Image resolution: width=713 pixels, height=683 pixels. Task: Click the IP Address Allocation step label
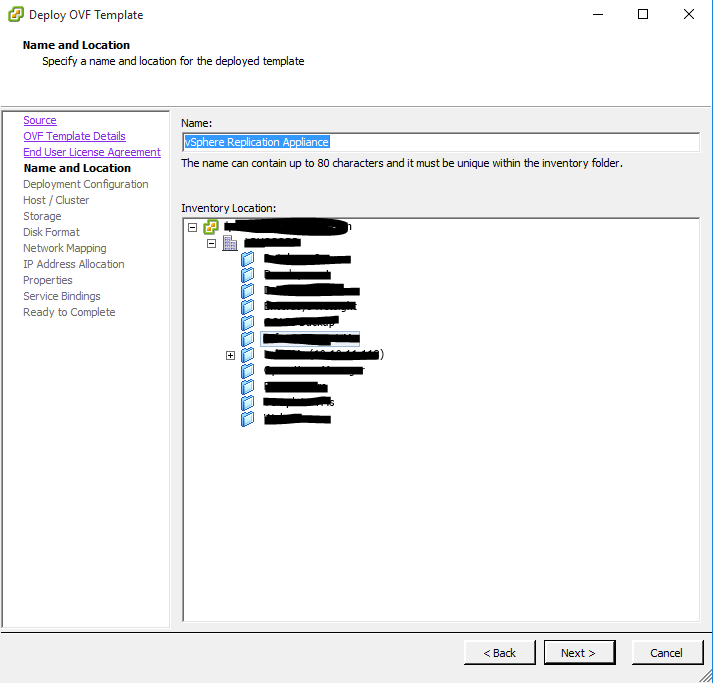(x=74, y=264)
